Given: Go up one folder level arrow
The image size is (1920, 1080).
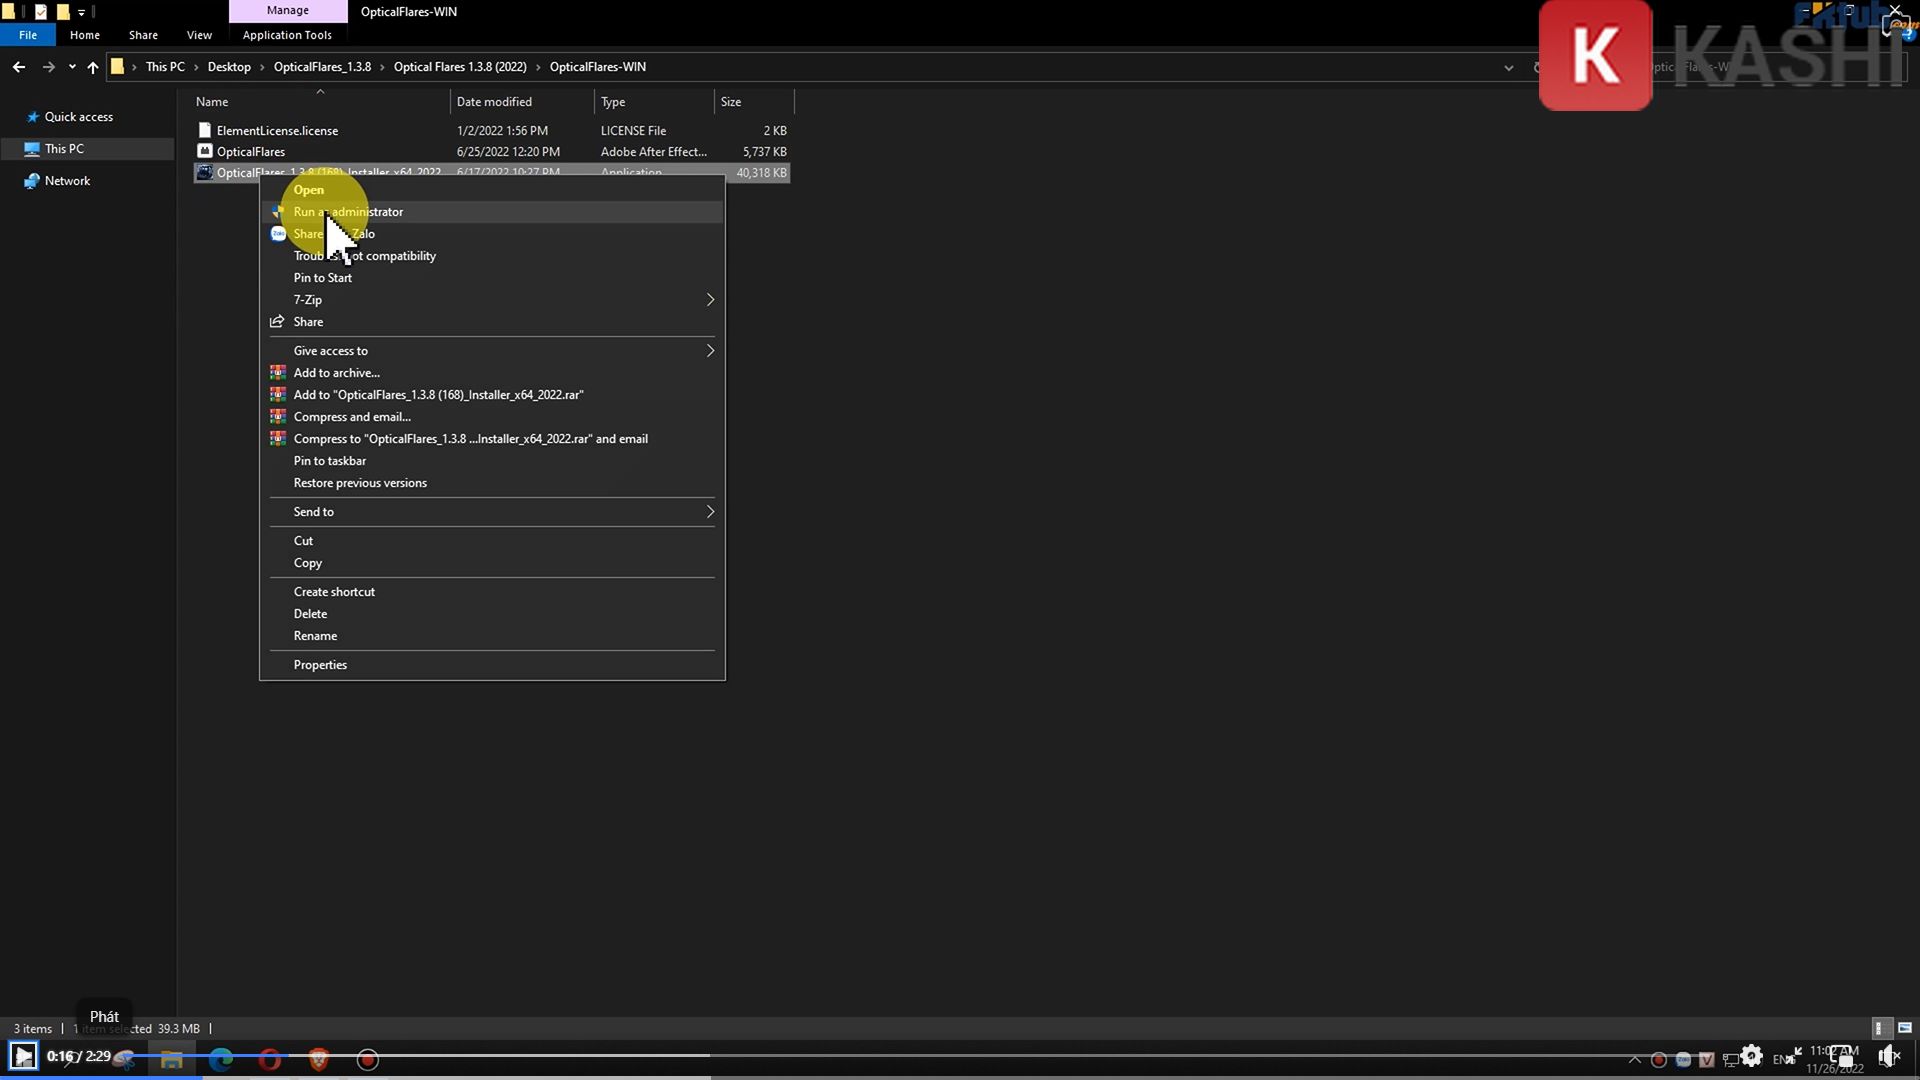Looking at the screenshot, I should pos(93,67).
